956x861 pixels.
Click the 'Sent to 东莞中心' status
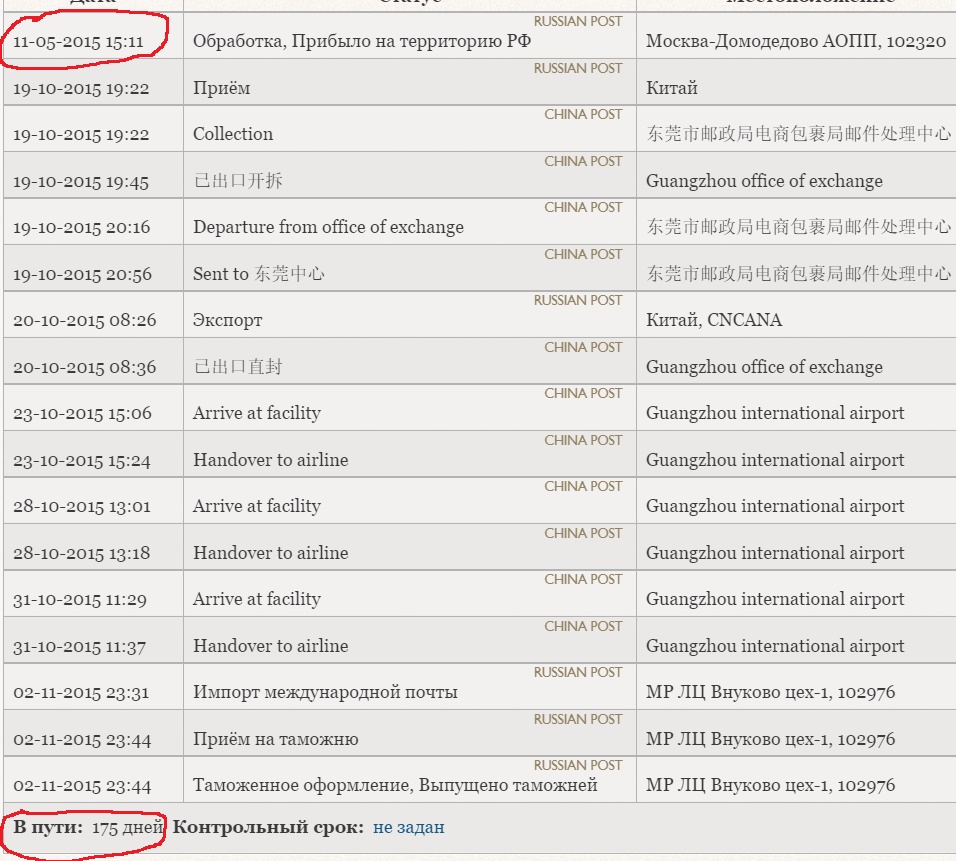point(258,274)
